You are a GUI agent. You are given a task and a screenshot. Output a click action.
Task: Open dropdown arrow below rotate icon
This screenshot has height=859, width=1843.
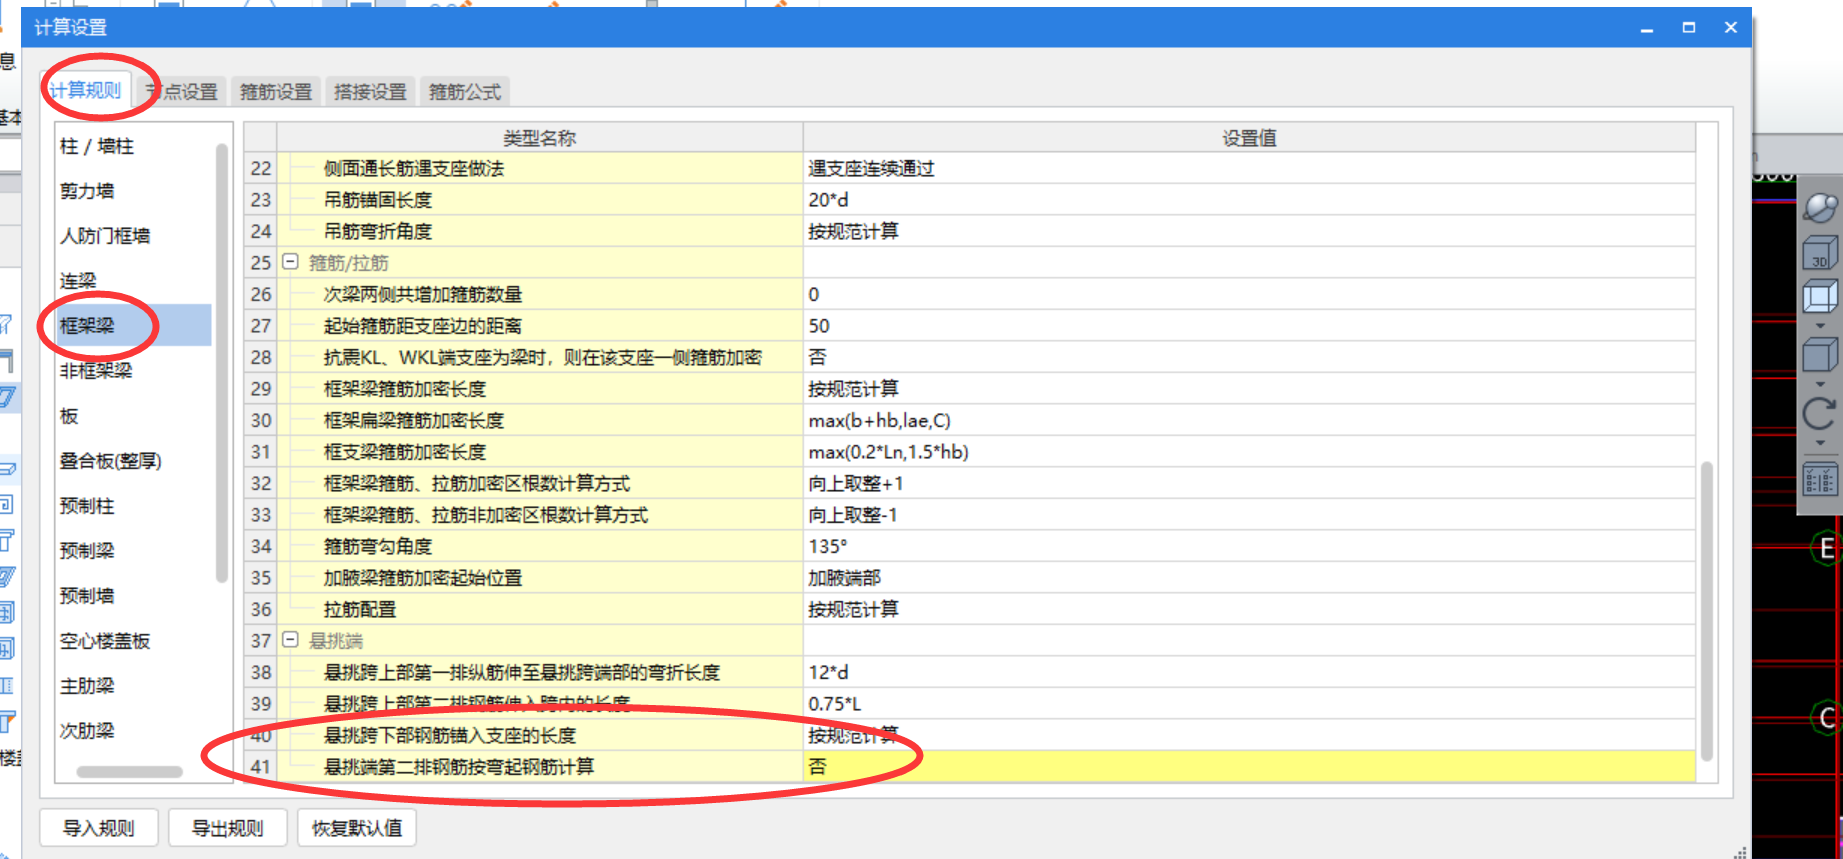point(1820,443)
